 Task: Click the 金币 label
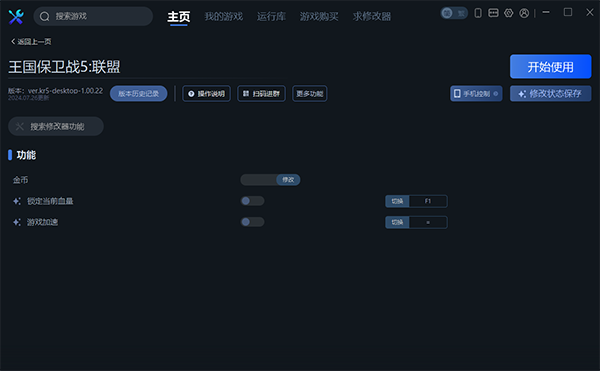21,180
